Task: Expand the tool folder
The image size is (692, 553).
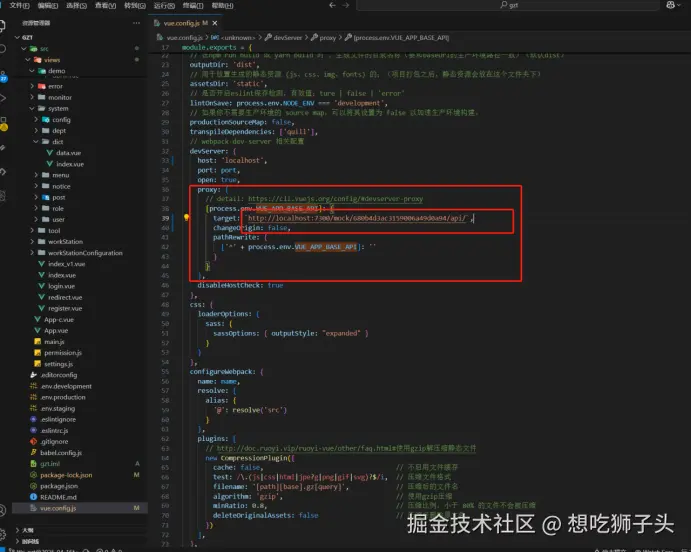Action: click(32, 230)
